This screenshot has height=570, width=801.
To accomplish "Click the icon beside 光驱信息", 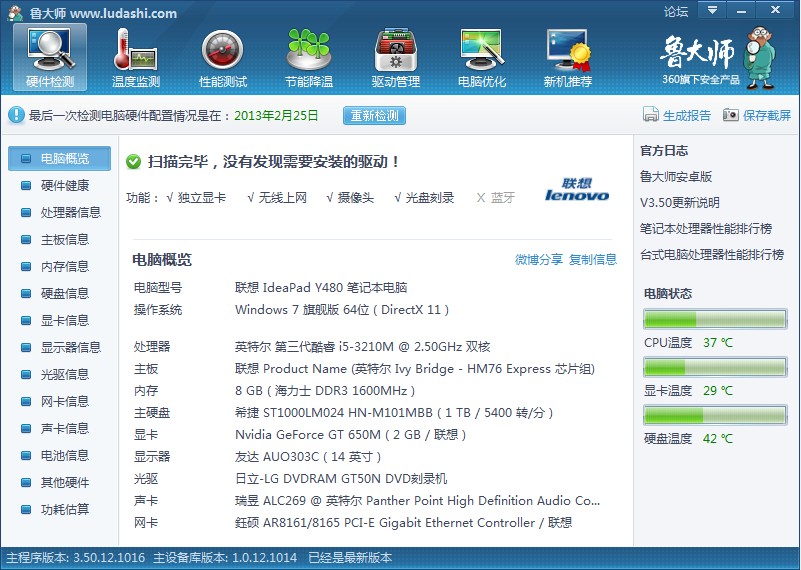I will pos(26,375).
